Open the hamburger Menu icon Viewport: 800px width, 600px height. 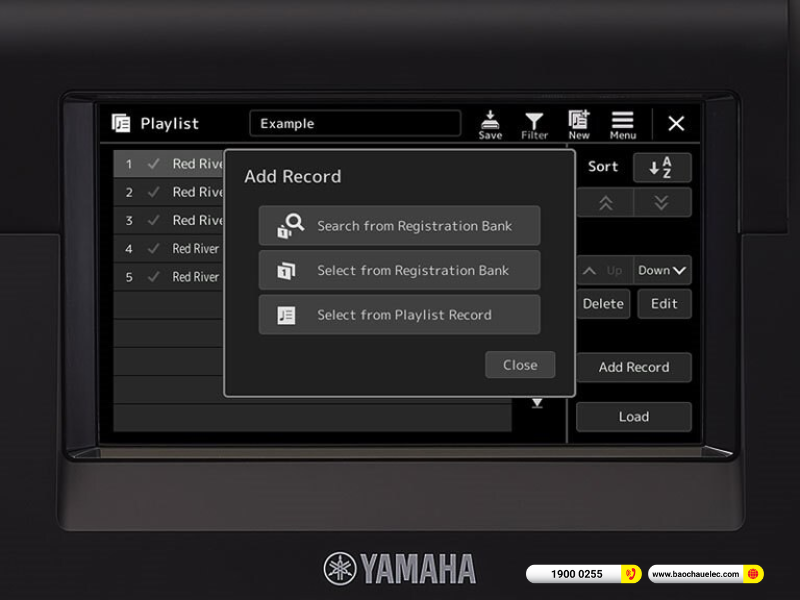pyautogui.click(x=622, y=123)
